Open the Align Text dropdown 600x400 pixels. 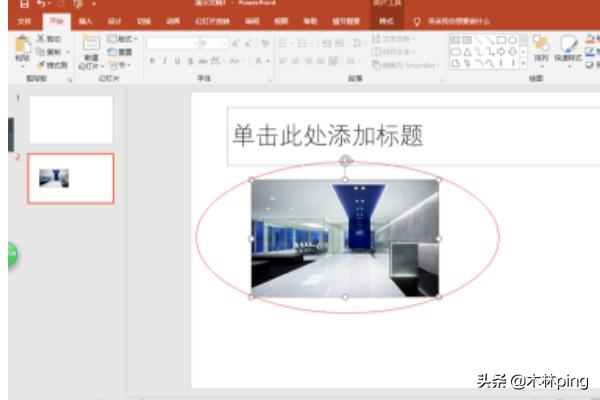tap(393, 52)
